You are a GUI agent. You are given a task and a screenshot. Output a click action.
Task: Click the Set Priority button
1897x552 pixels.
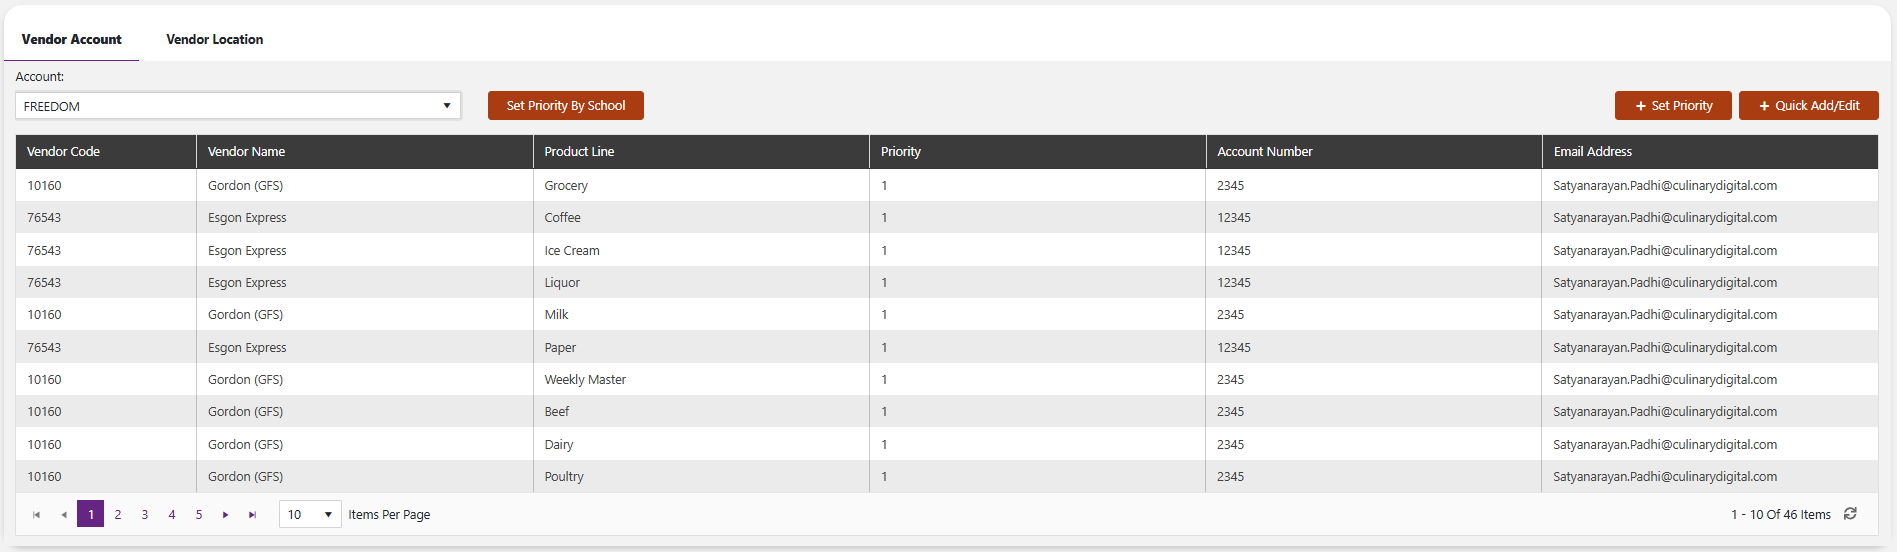(x=1673, y=106)
